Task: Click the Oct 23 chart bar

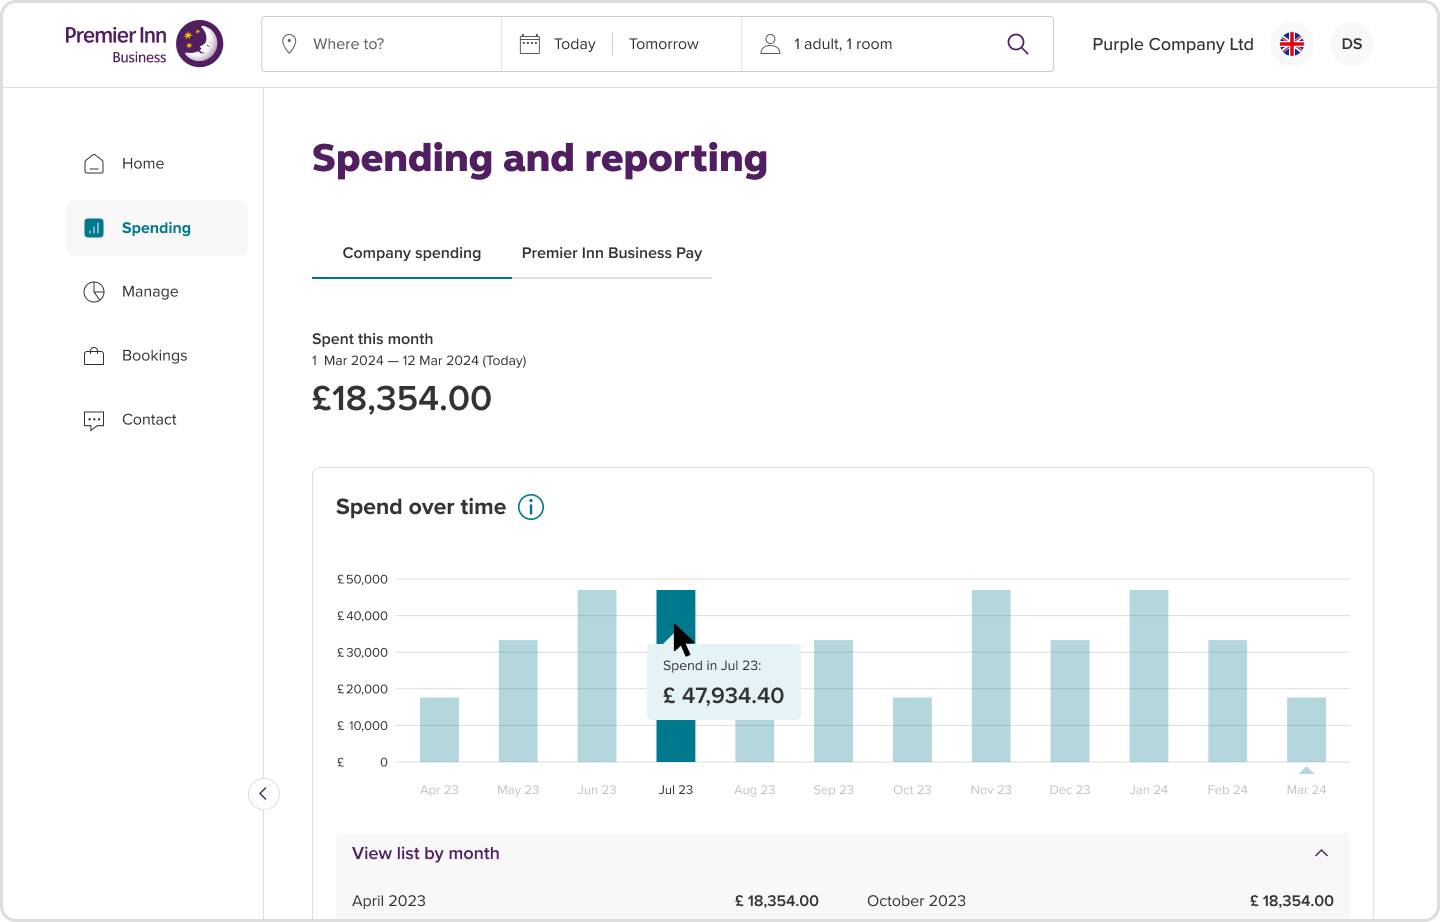Action: 912,730
